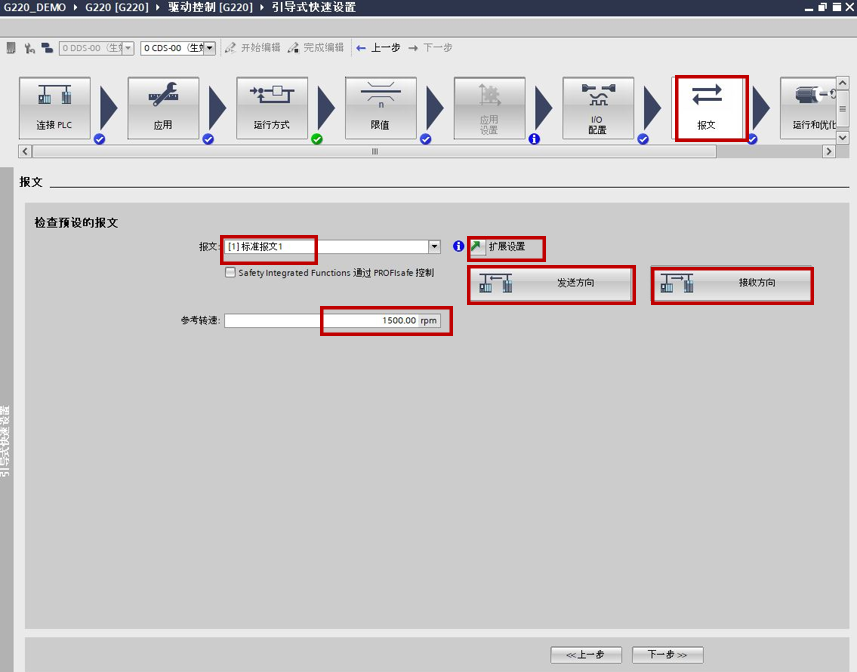Click the 发送方向 button
Screen dimensions: 857x672
tap(551, 284)
